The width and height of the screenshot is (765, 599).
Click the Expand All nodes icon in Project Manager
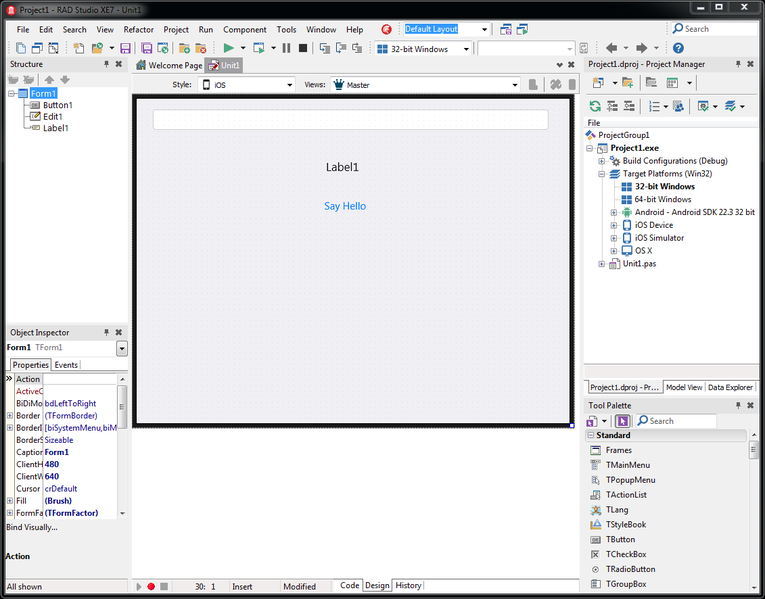click(x=612, y=106)
